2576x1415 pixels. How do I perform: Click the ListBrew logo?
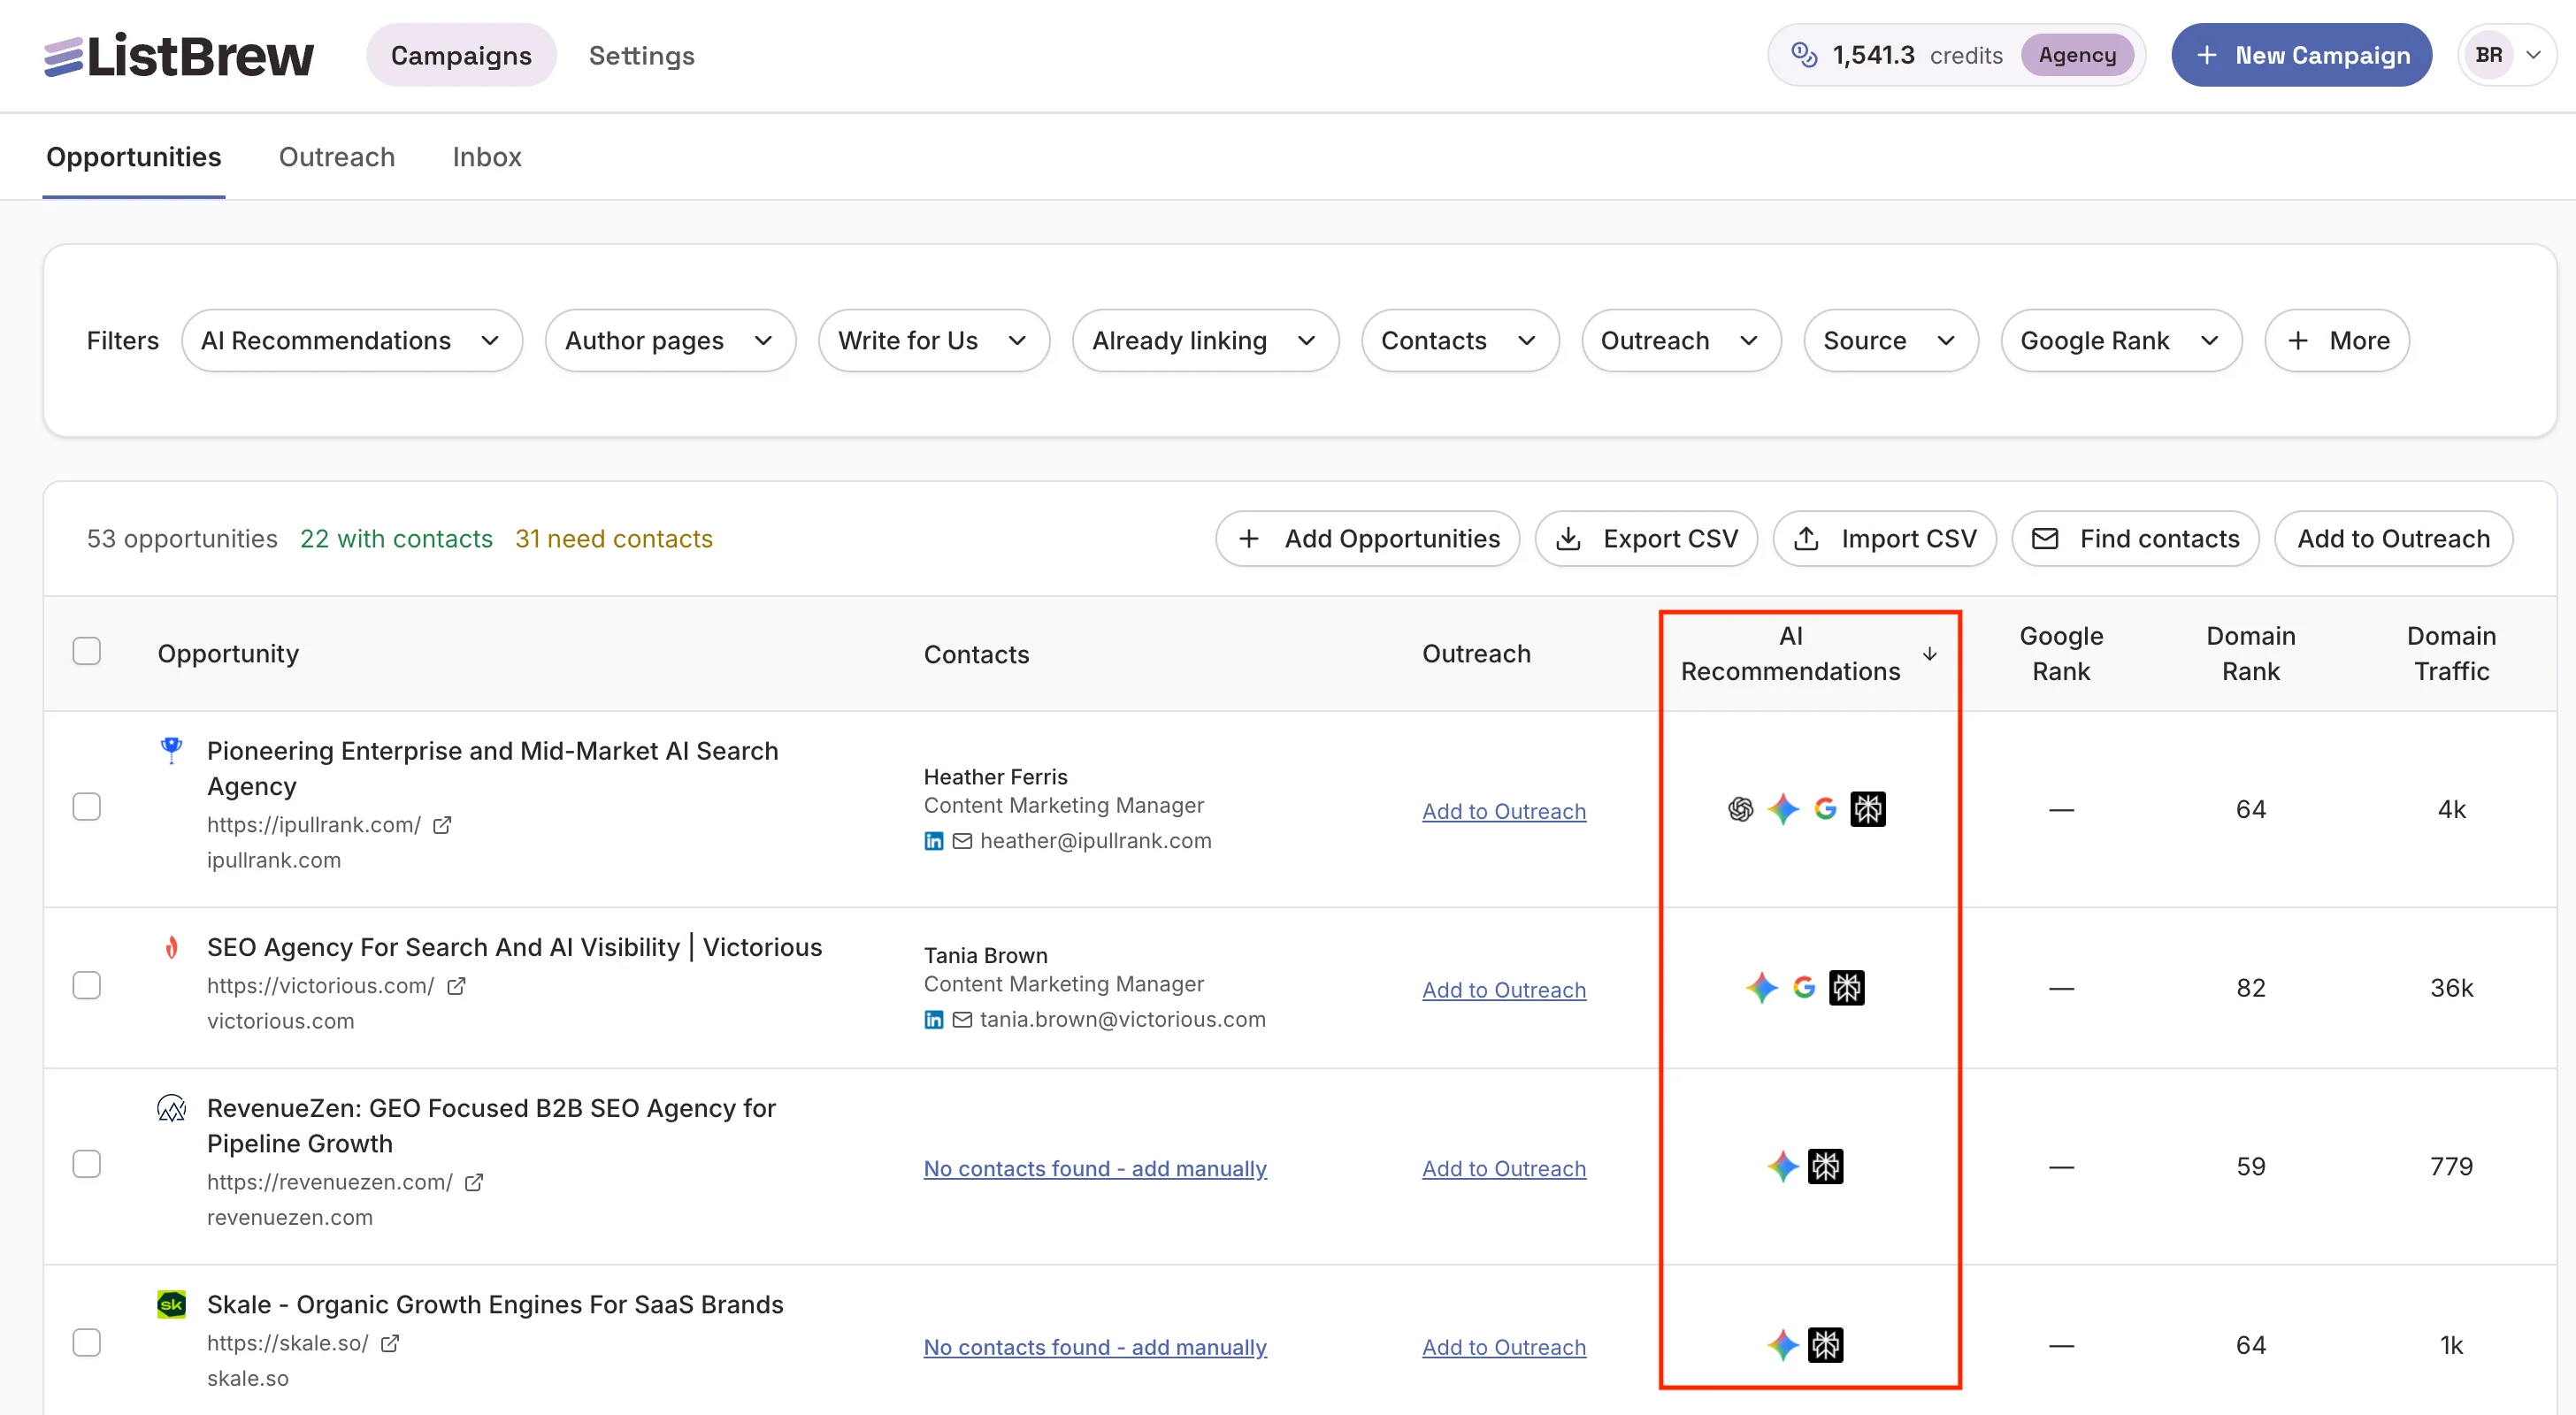pyautogui.click(x=178, y=55)
